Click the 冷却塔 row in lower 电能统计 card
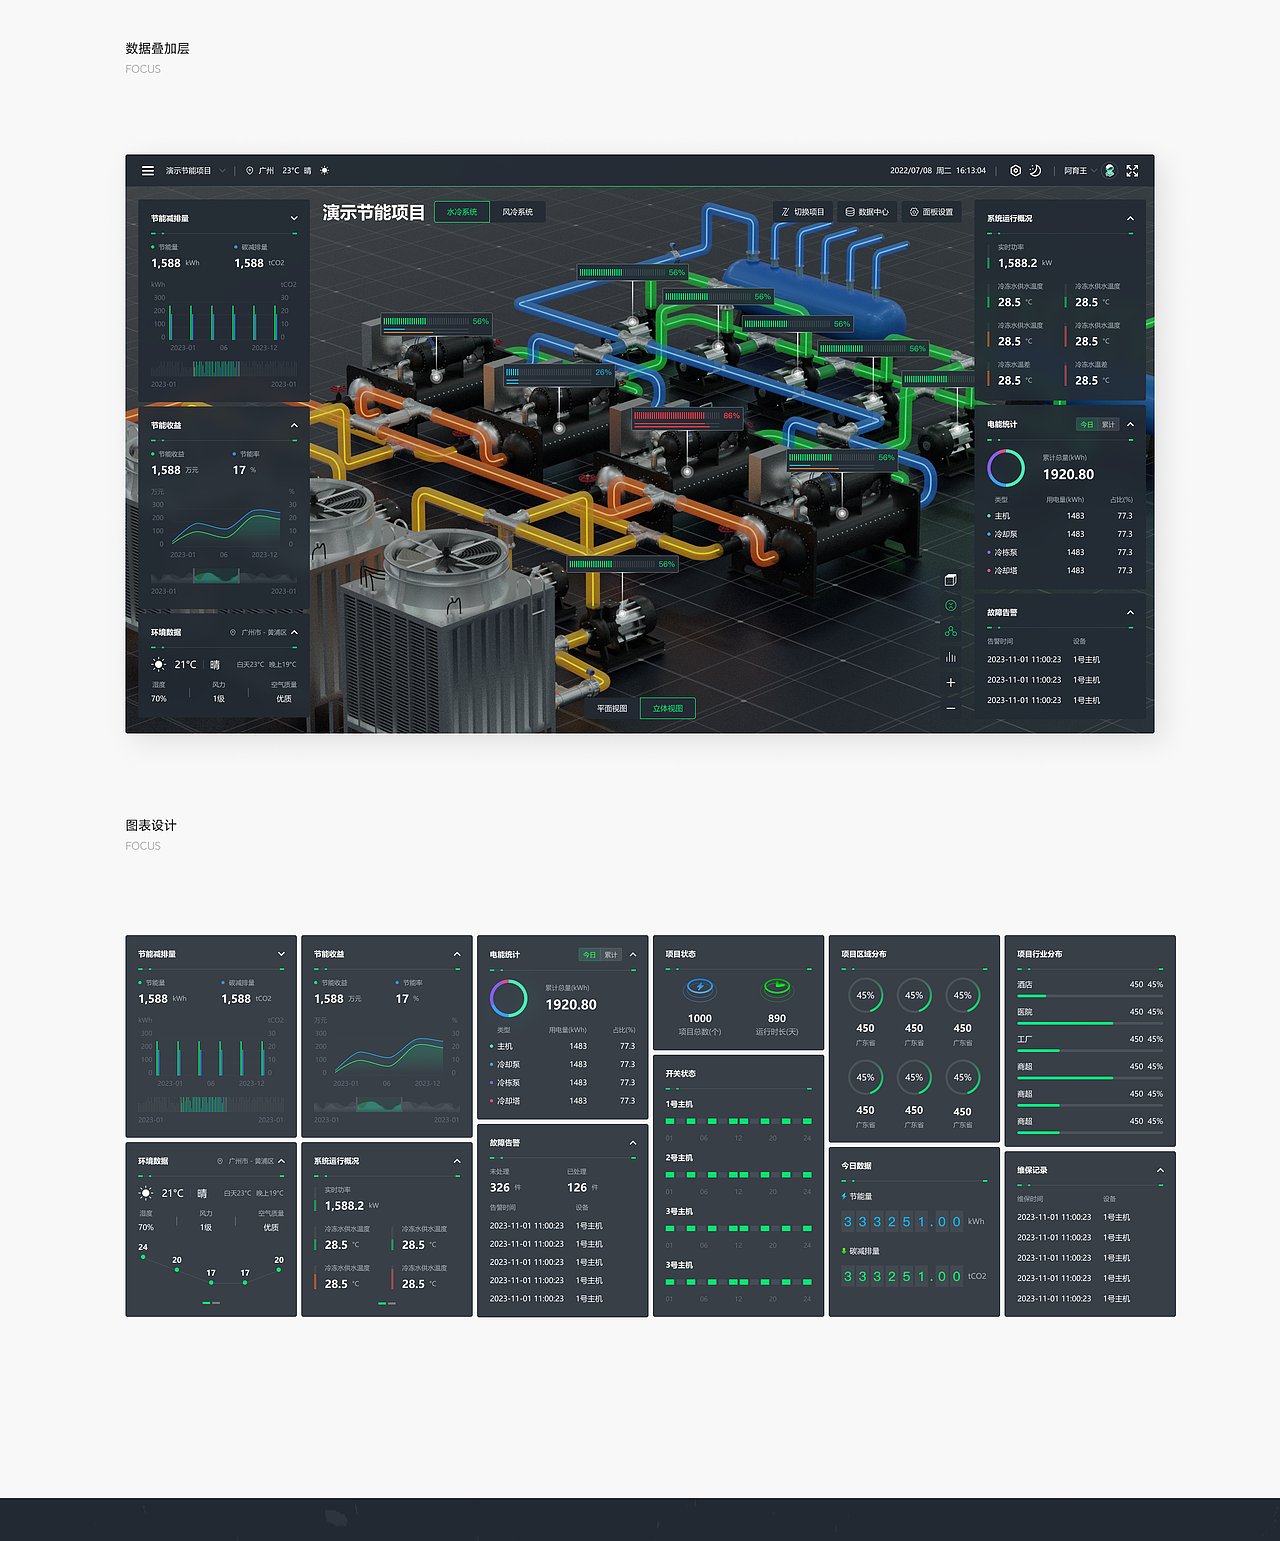The height and width of the screenshot is (1541, 1280). tap(563, 1101)
